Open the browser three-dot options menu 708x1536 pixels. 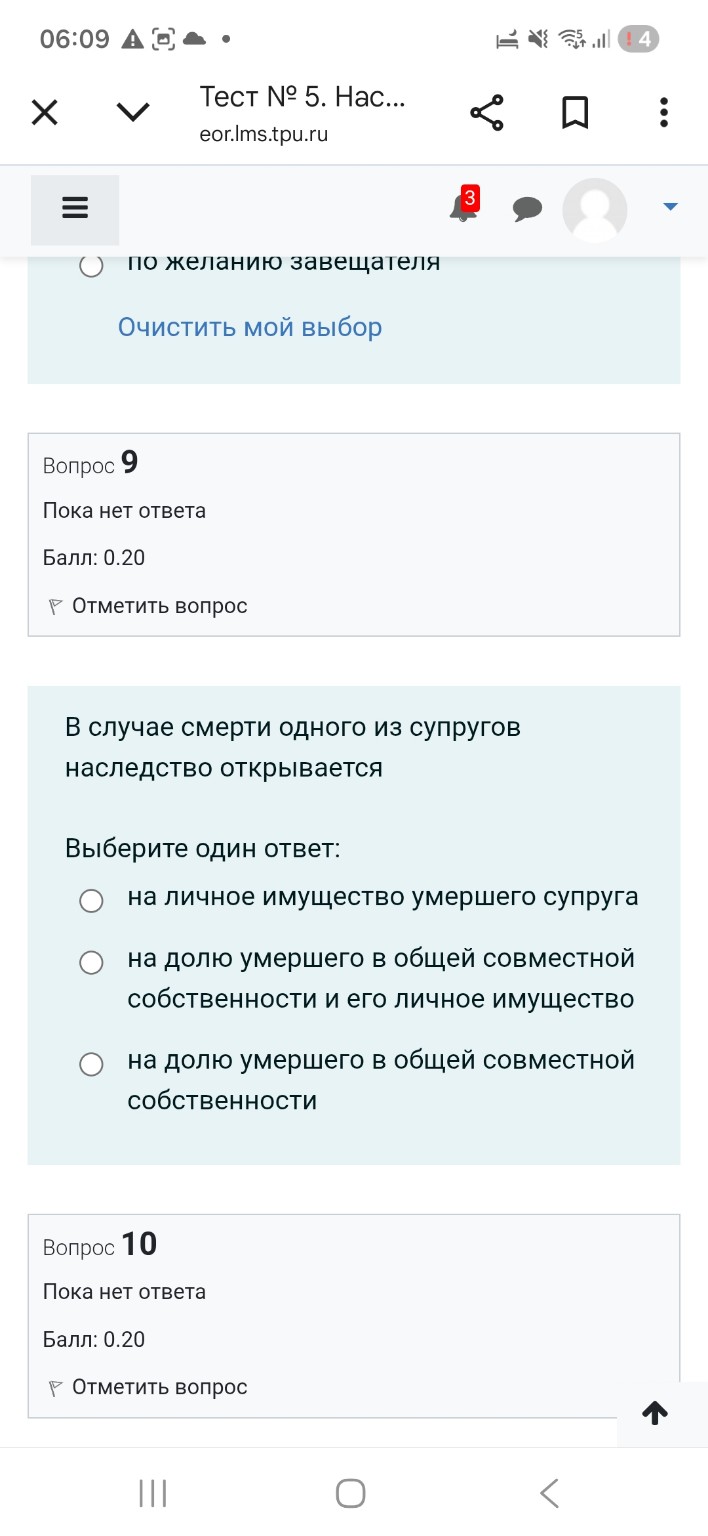coord(663,112)
